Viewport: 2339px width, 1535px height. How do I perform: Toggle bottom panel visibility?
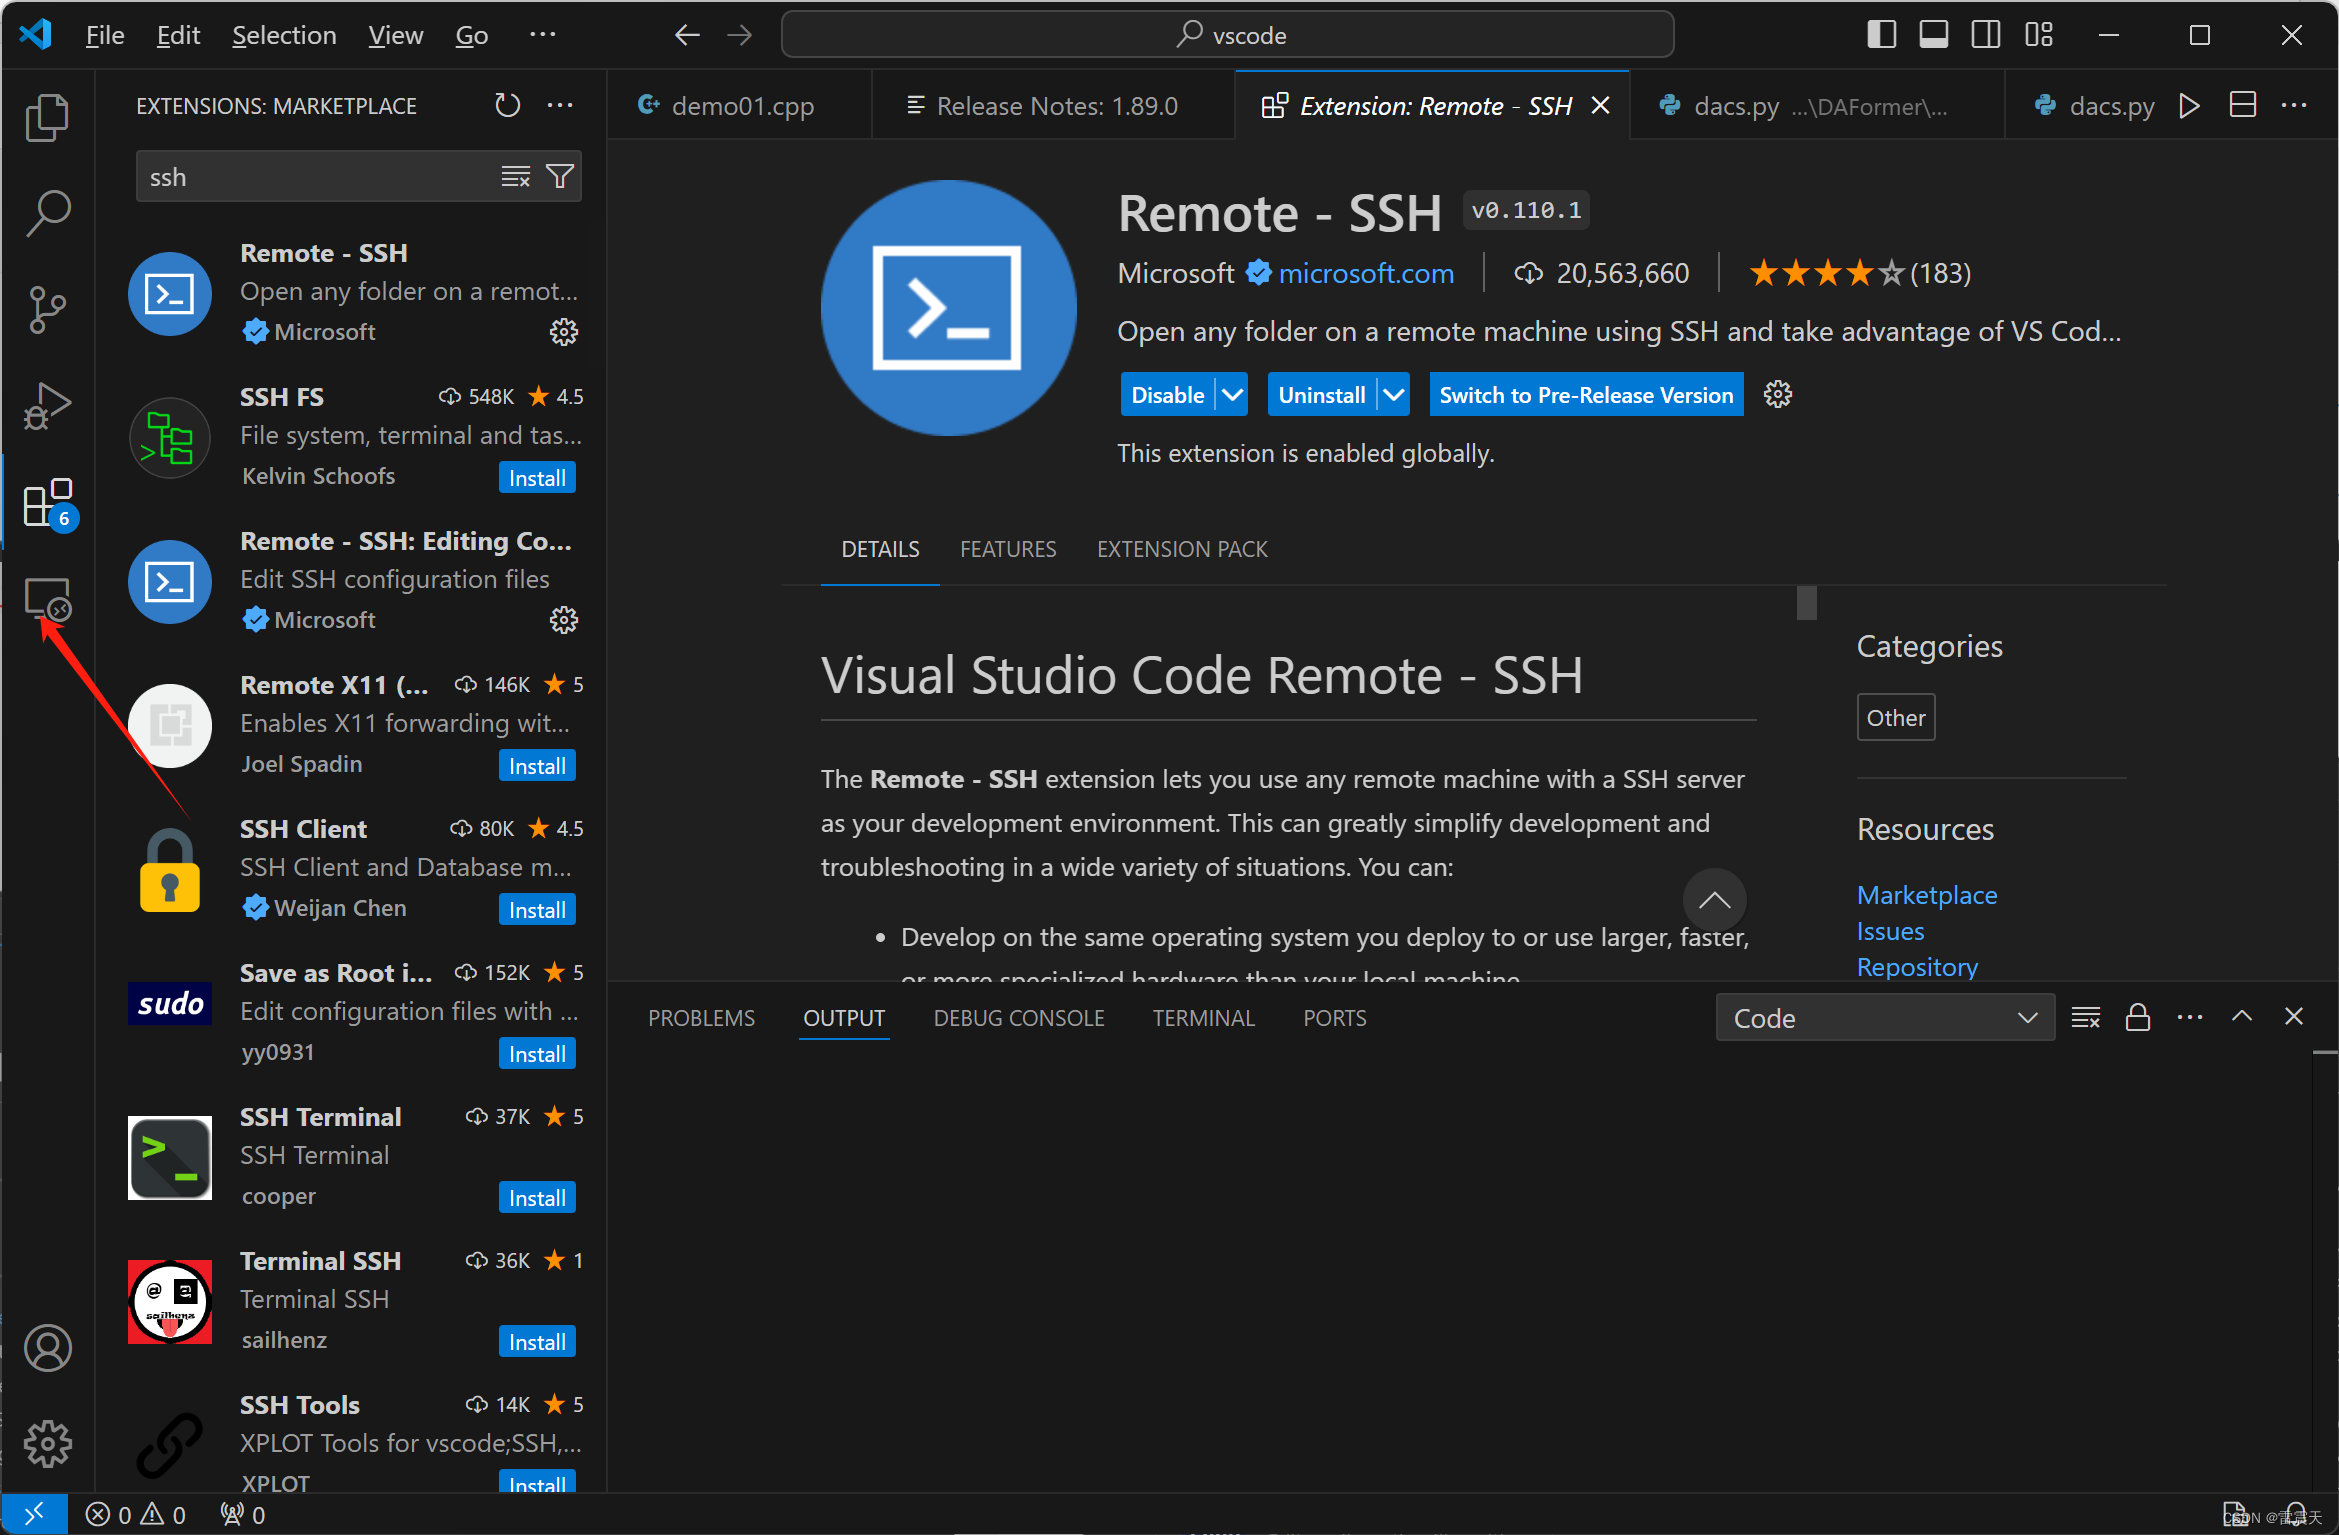point(1933,35)
